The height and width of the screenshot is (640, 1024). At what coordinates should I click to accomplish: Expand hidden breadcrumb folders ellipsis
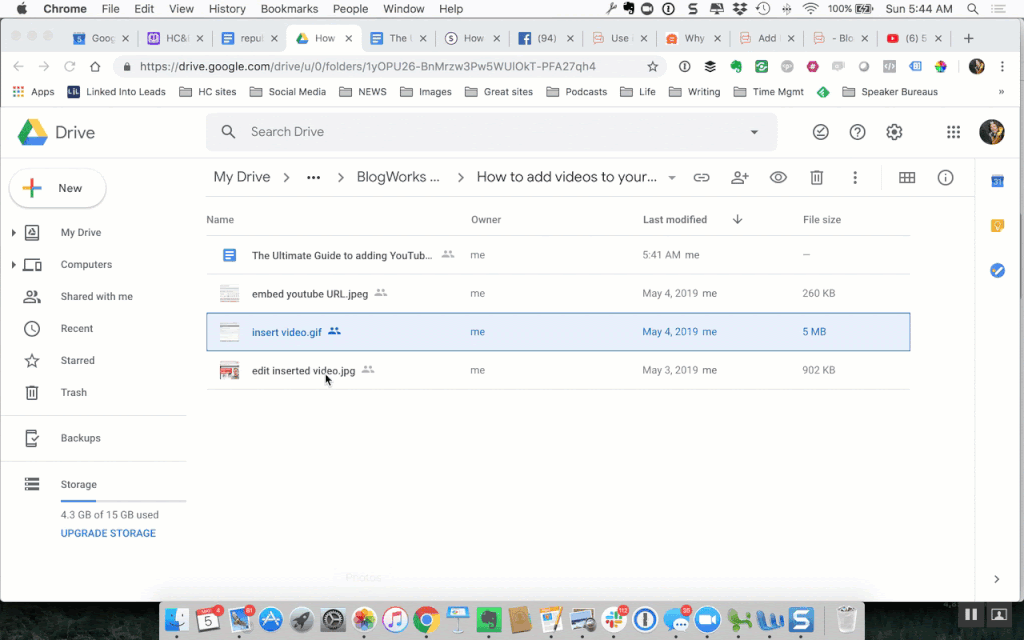[x=313, y=178]
